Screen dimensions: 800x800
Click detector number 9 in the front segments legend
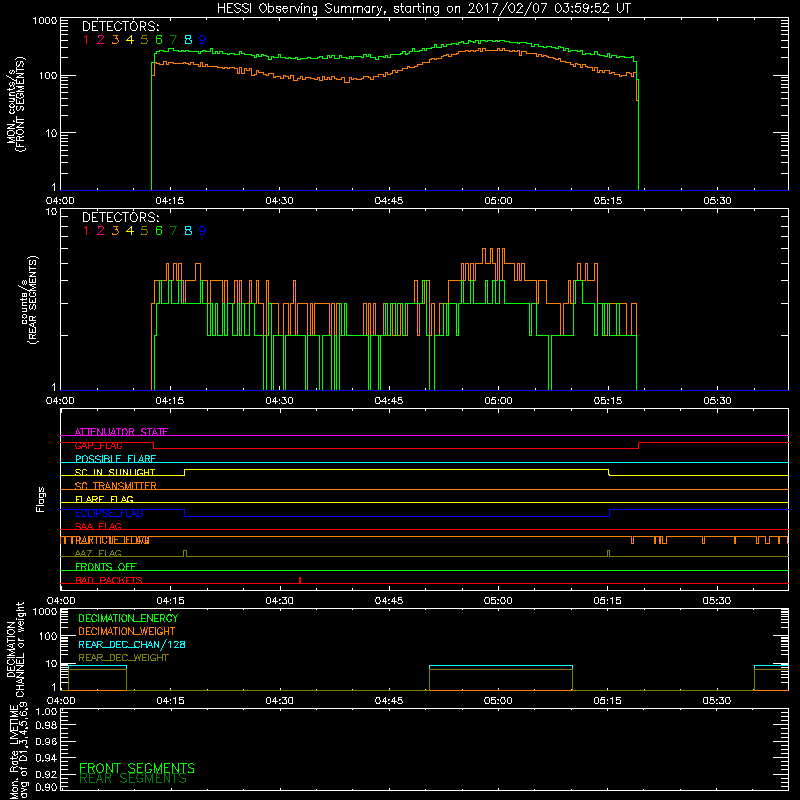203,39
